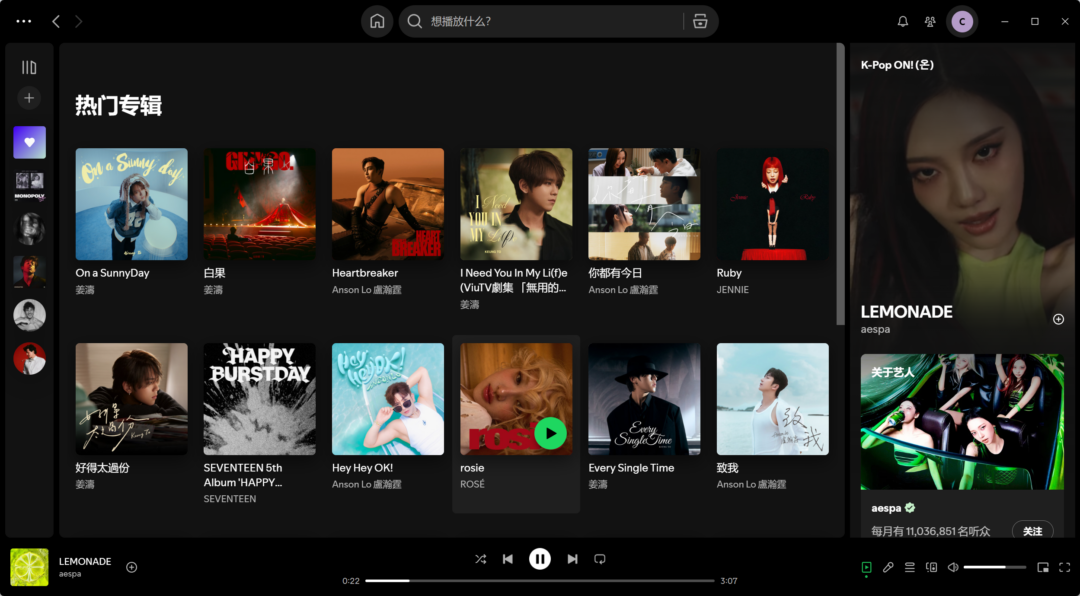Open 好得太過份 album title
1080x596 pixels.
(103, 468)
